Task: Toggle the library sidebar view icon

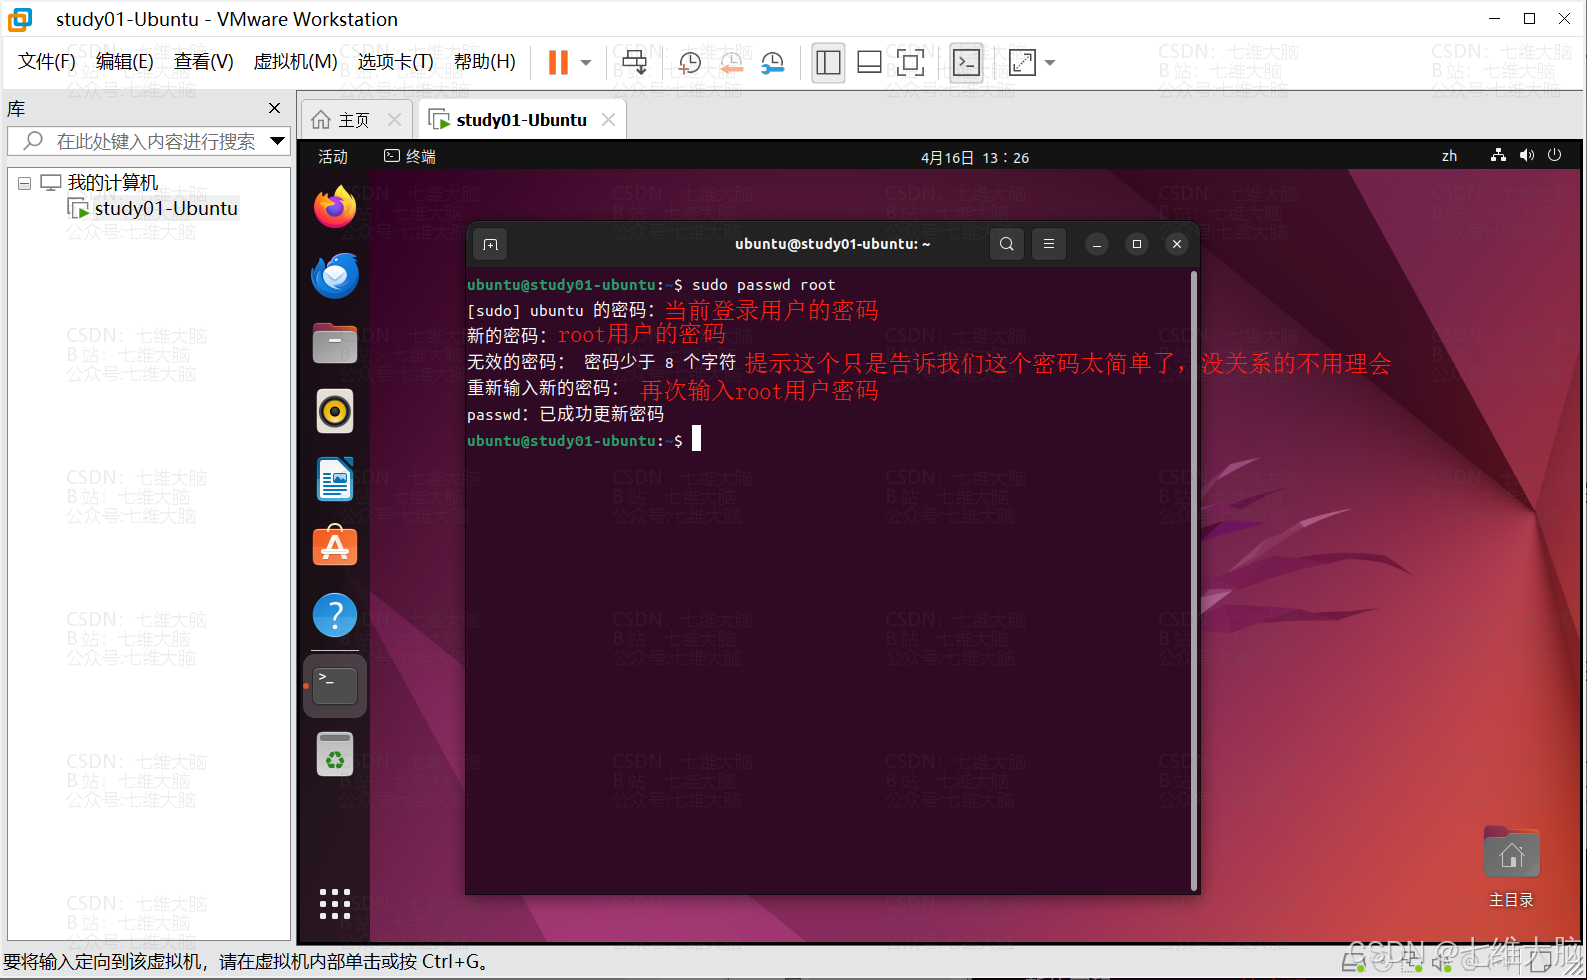Action: (x=828, y=62)
